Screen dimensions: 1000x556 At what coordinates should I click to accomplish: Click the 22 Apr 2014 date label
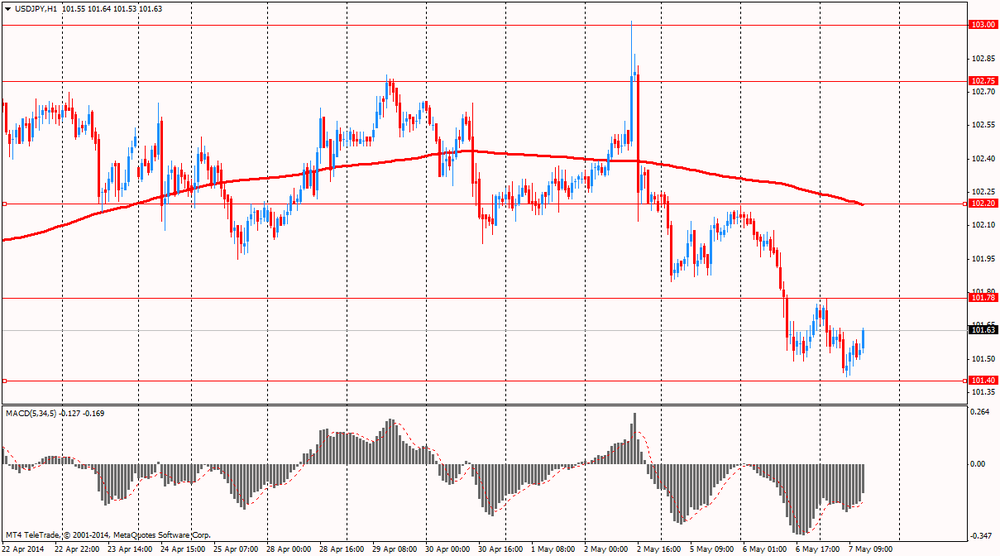tap(24, 549)
